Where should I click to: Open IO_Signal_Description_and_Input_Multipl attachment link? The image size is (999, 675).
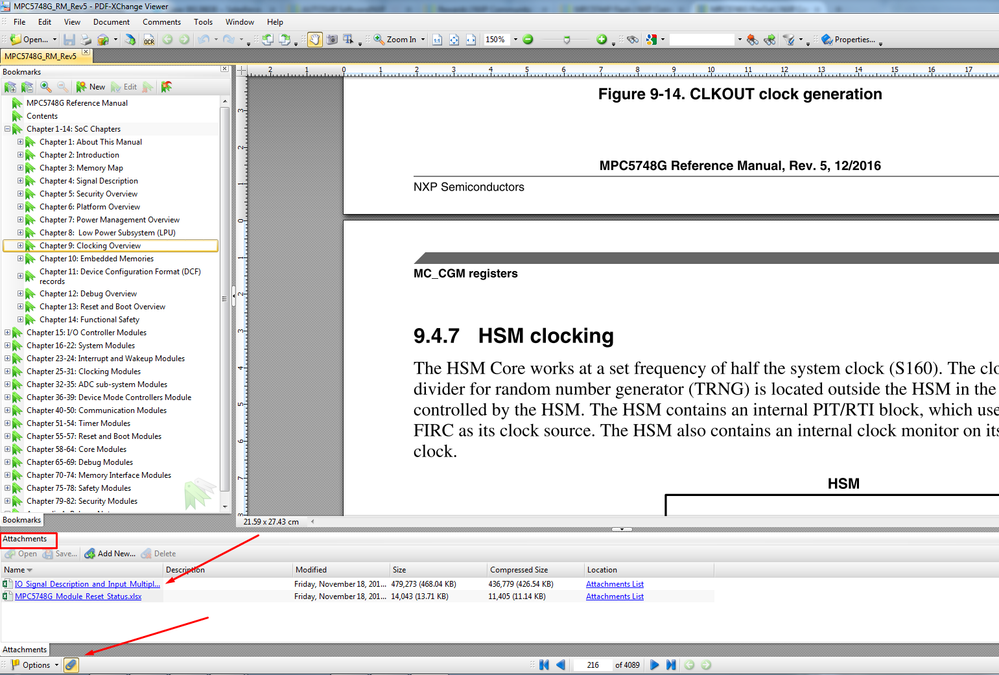point(87,584)
